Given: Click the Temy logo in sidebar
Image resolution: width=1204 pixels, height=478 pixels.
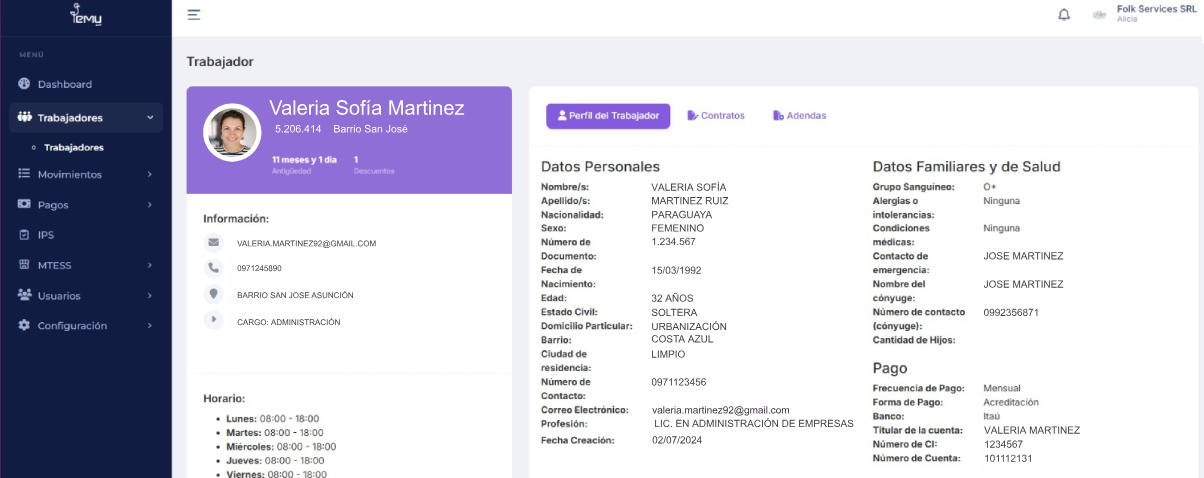Looking at the screenshot, I should (x=86, y=15).
